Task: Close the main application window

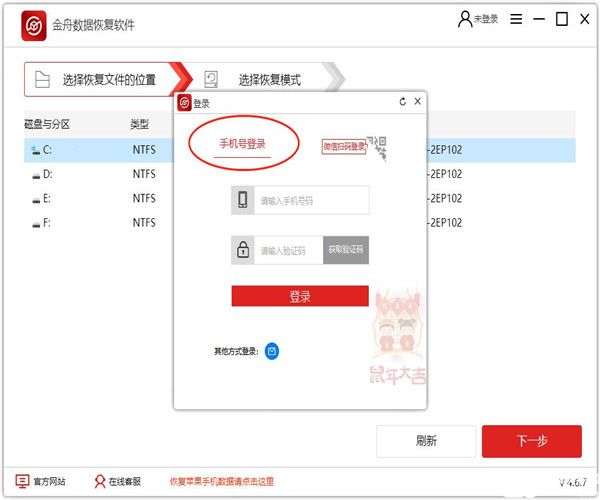Action: (x=584, y=19)
